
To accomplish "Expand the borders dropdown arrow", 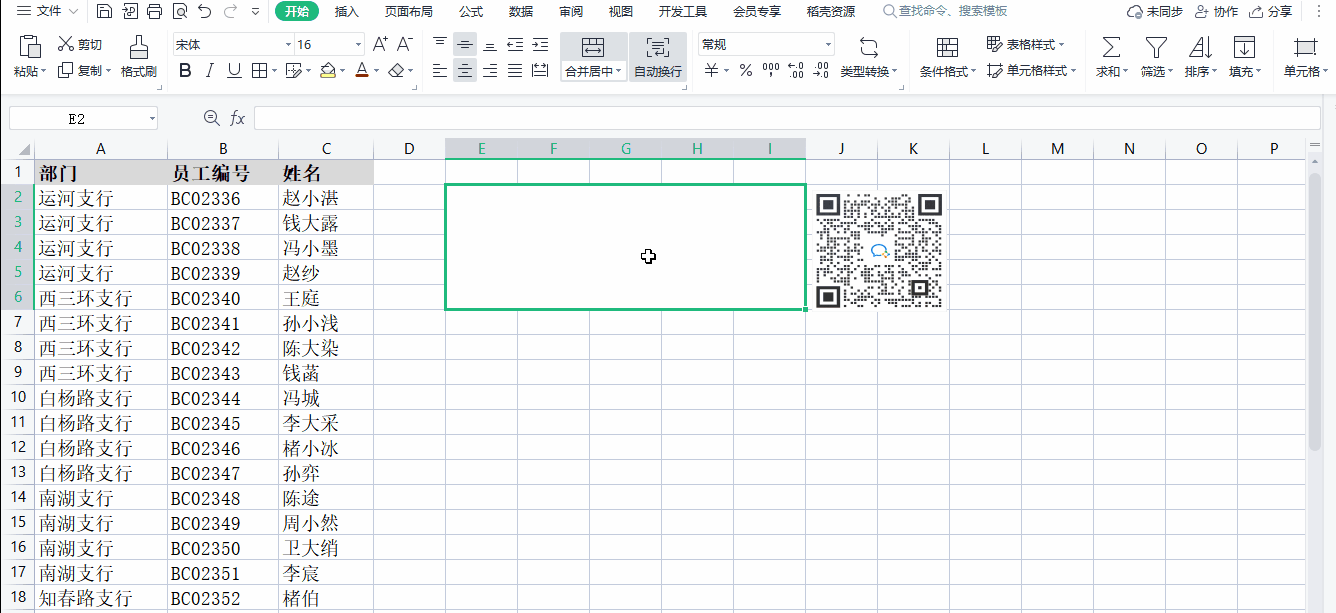I will pos(275,71).
